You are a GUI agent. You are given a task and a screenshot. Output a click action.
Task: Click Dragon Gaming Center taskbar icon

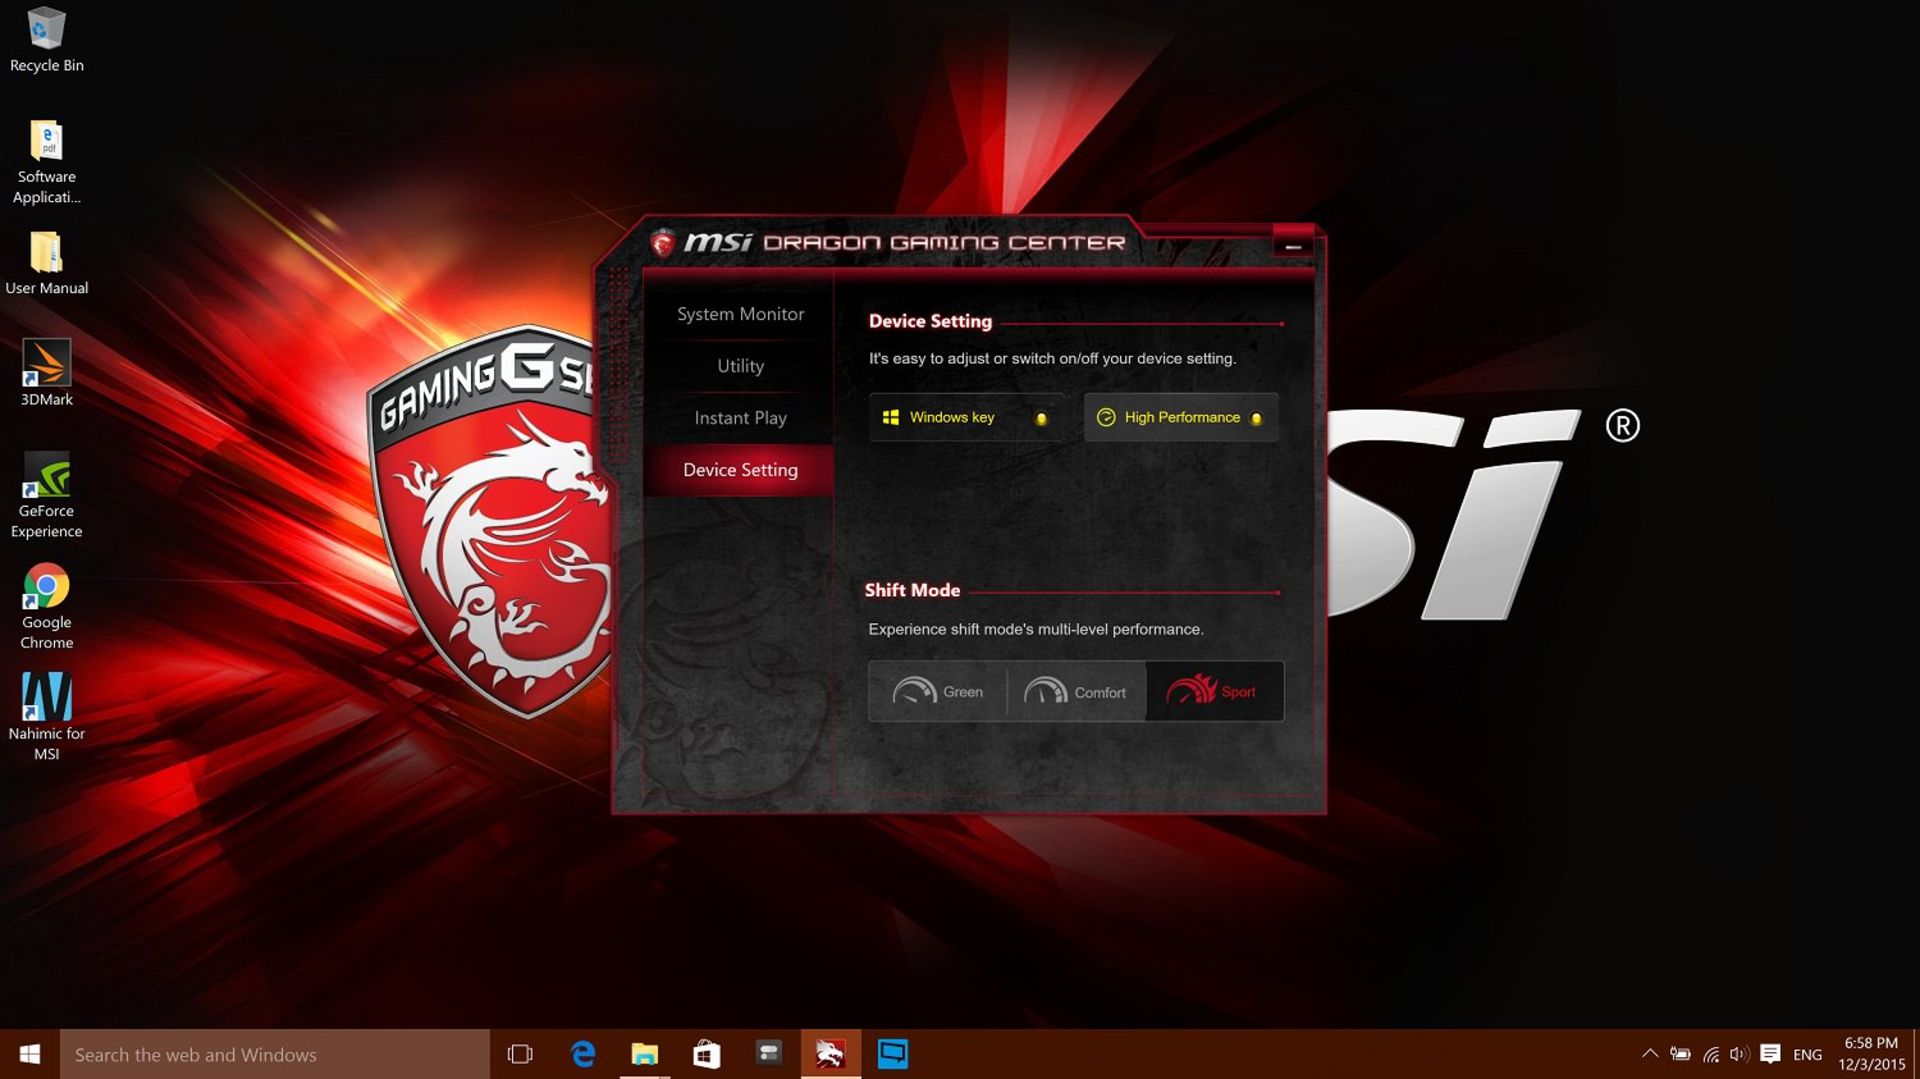[830, 1054]
